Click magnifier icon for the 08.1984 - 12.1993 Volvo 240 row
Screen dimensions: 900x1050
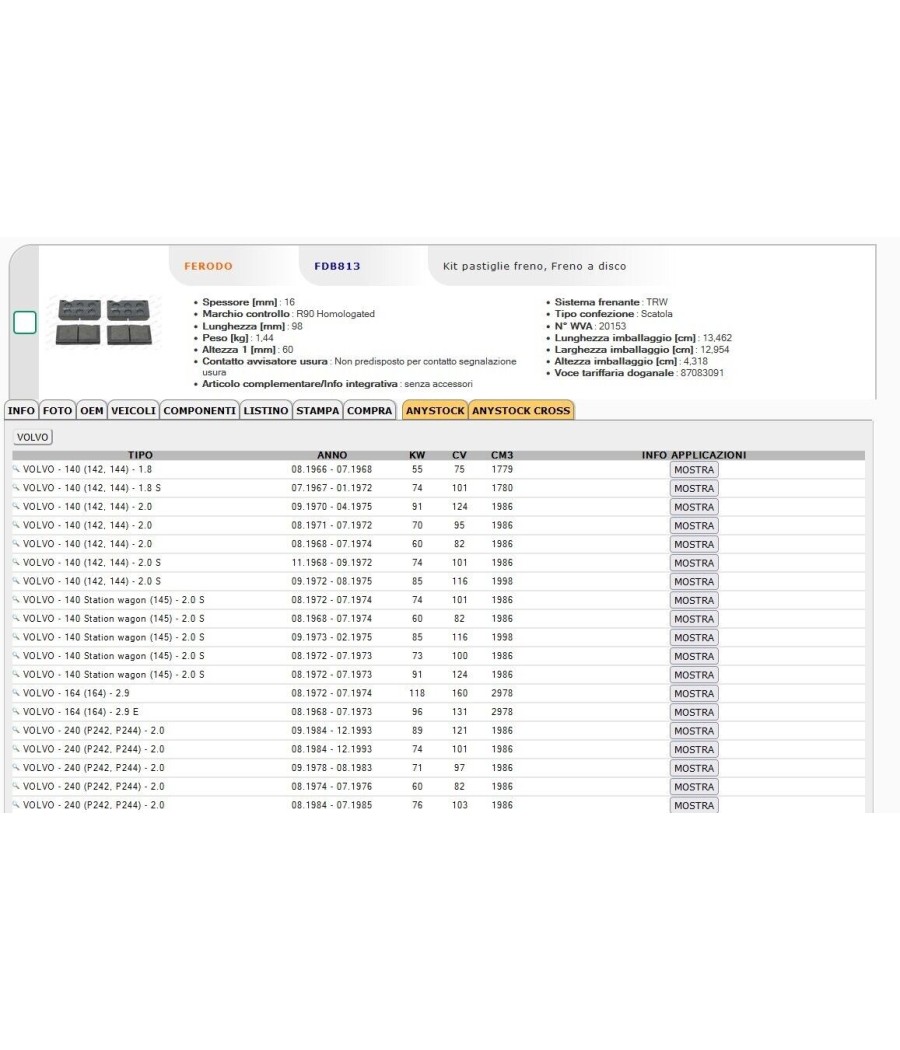16,749
